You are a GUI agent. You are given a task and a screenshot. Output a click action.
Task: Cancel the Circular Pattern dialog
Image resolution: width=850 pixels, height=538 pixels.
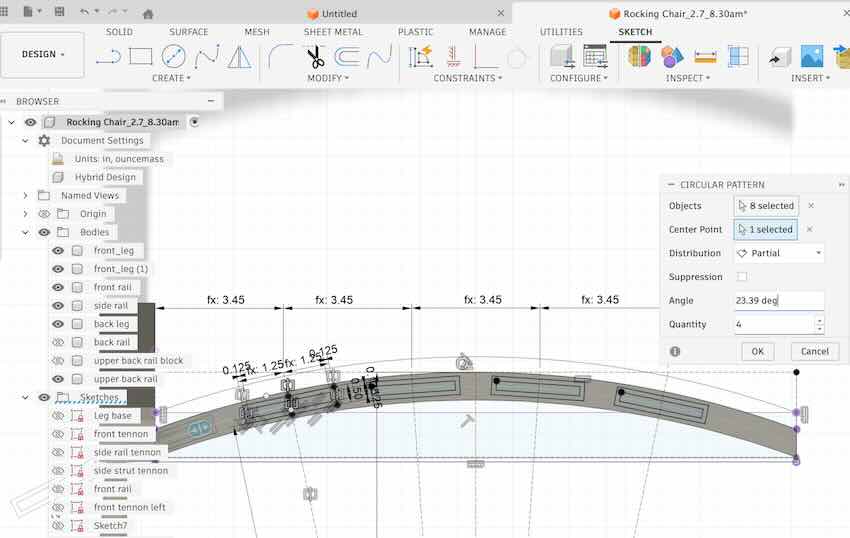[815, 351]
